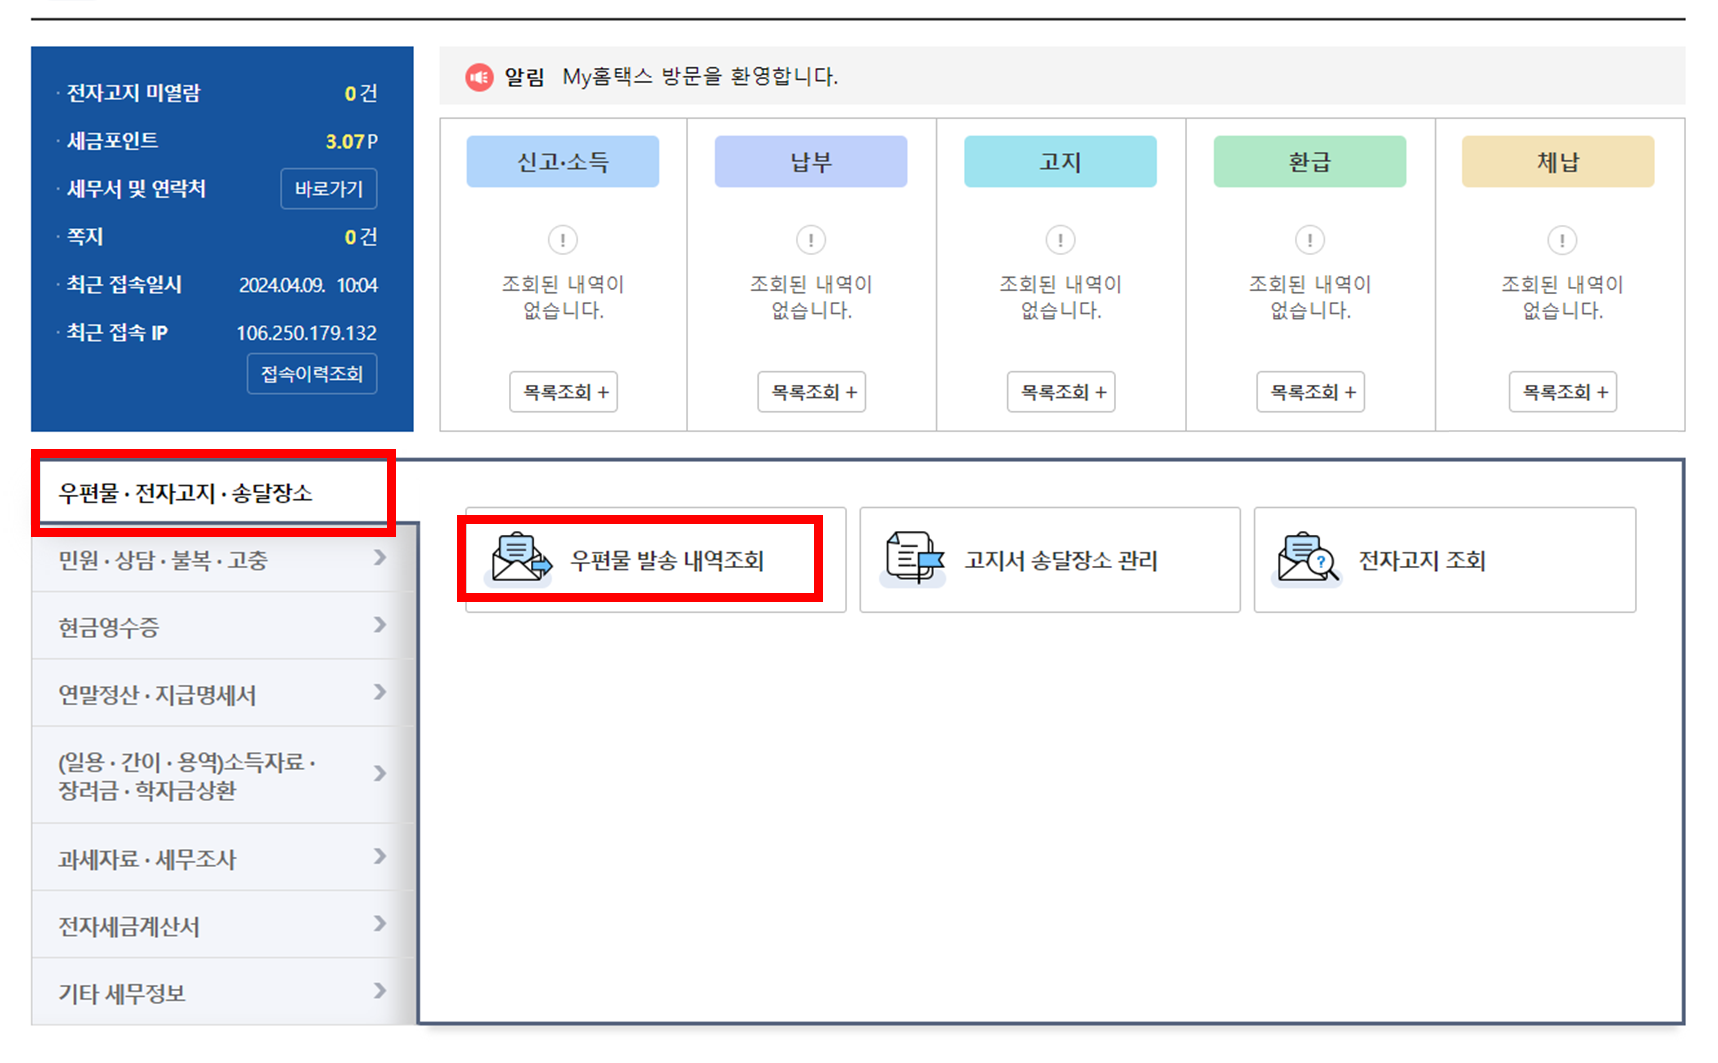Click the exclamation icon under 체납
Viewport: 1718px width, 1063px height.
[x=1562, y=240]
